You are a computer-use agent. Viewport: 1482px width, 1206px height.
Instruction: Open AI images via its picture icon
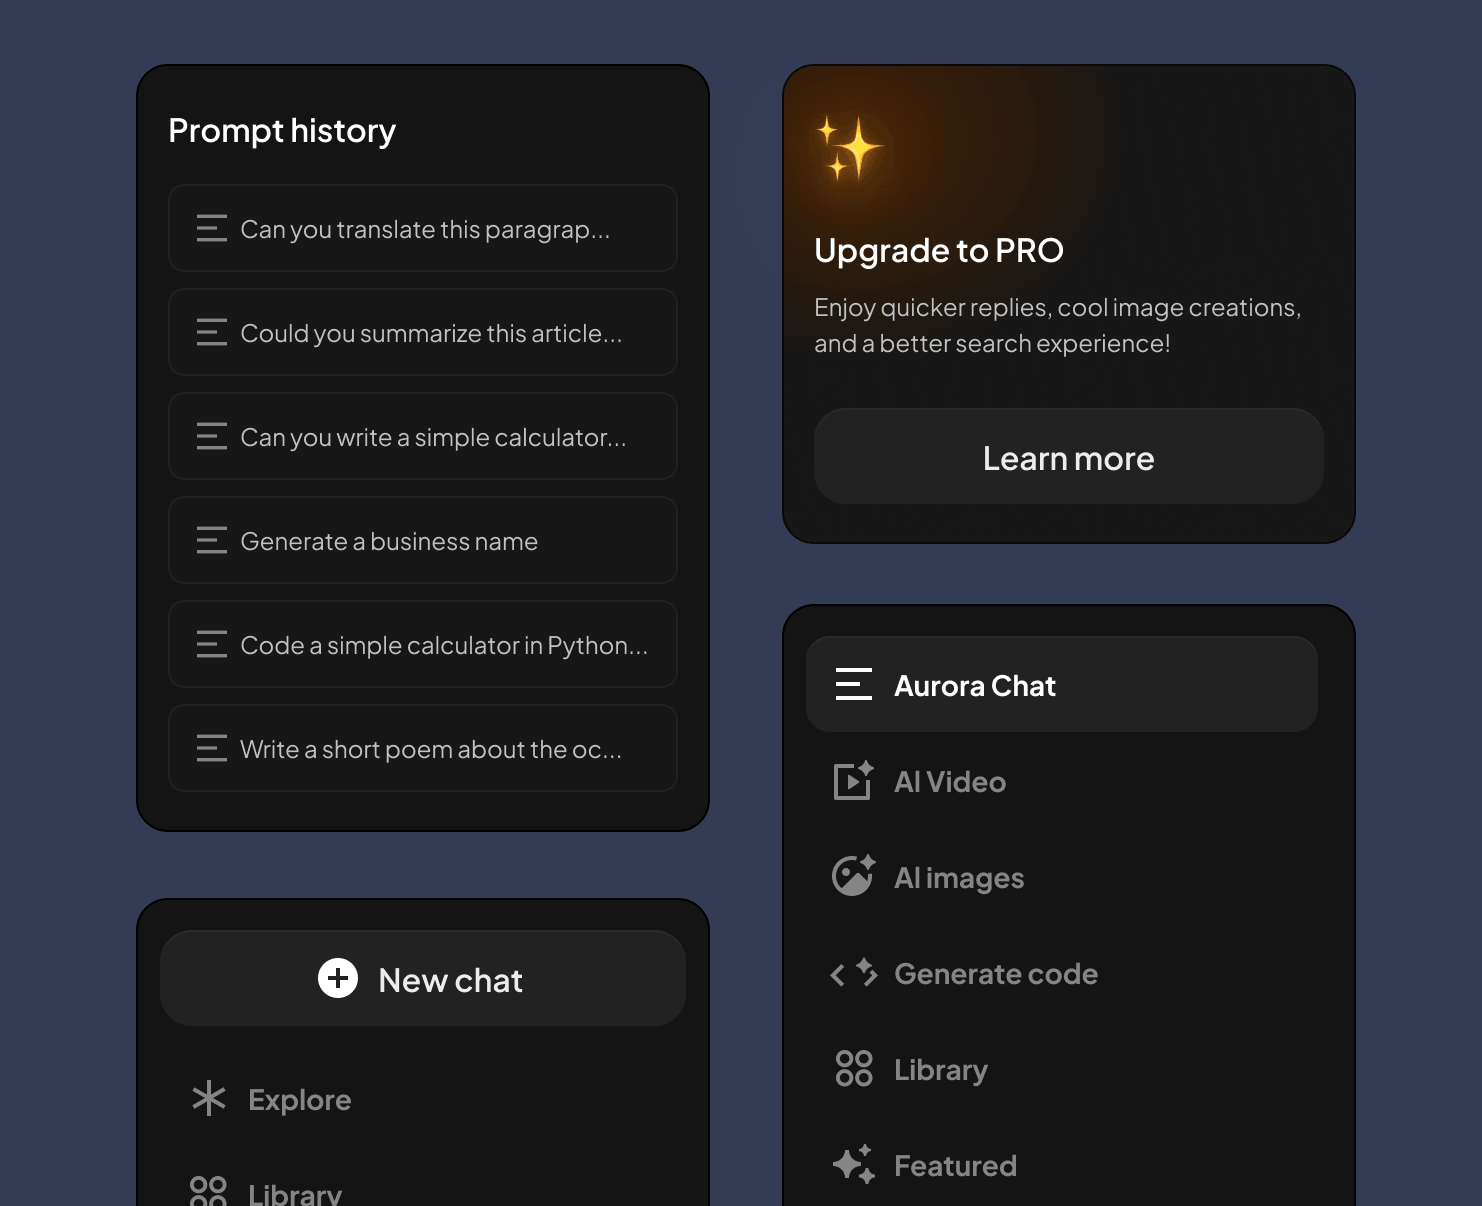(x=851, y=876)
